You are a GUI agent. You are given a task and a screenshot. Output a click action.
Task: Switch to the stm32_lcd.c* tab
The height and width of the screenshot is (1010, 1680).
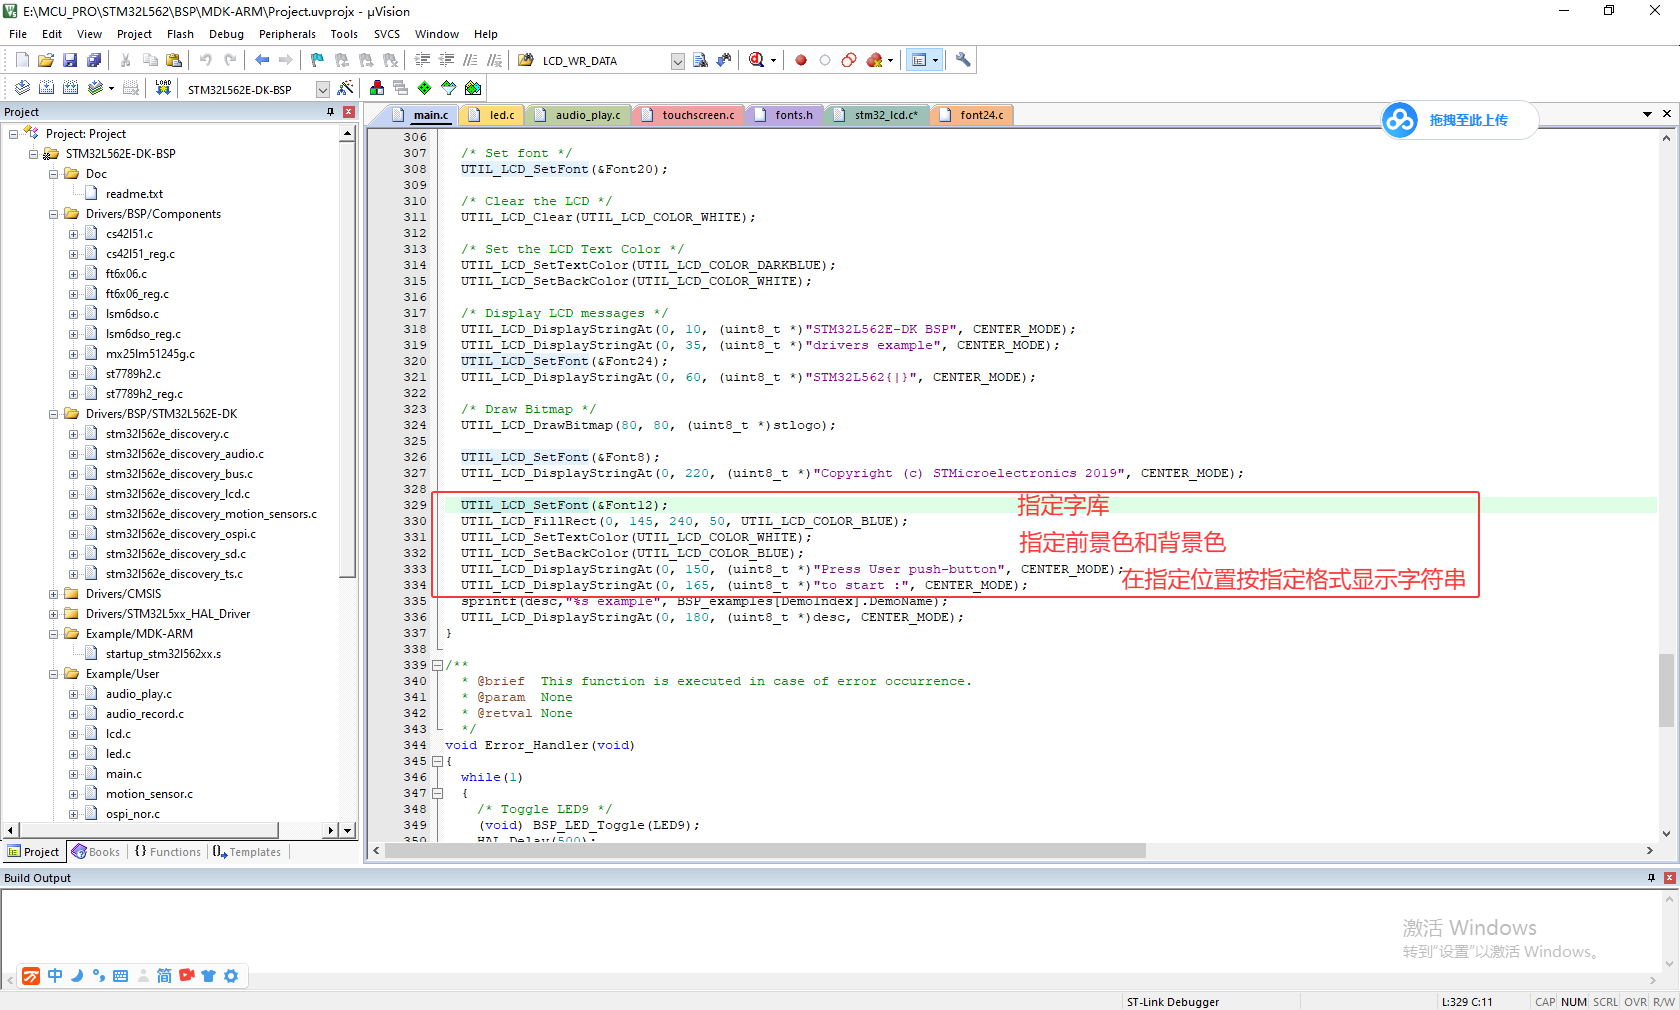tap(876, 115)
